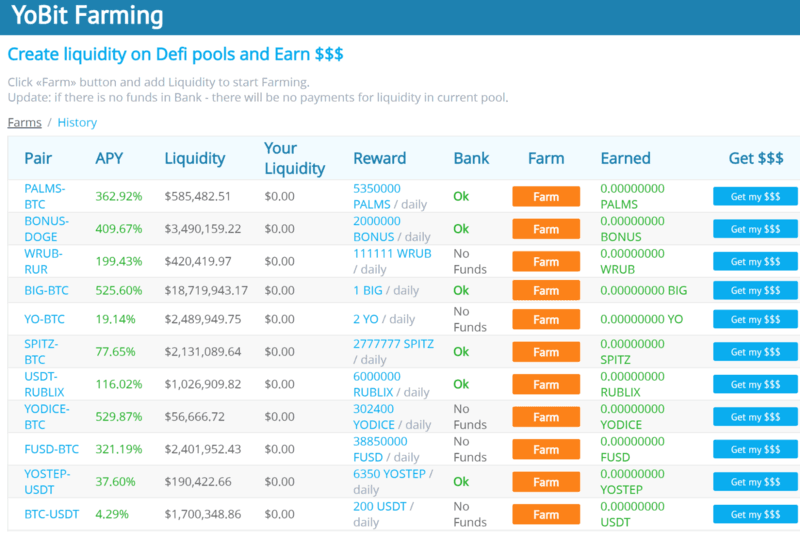The width and height of the screenshot is (800, 534).
Task: Click the 6000000 RUBLIX reward link
Action: click(377, 385)
